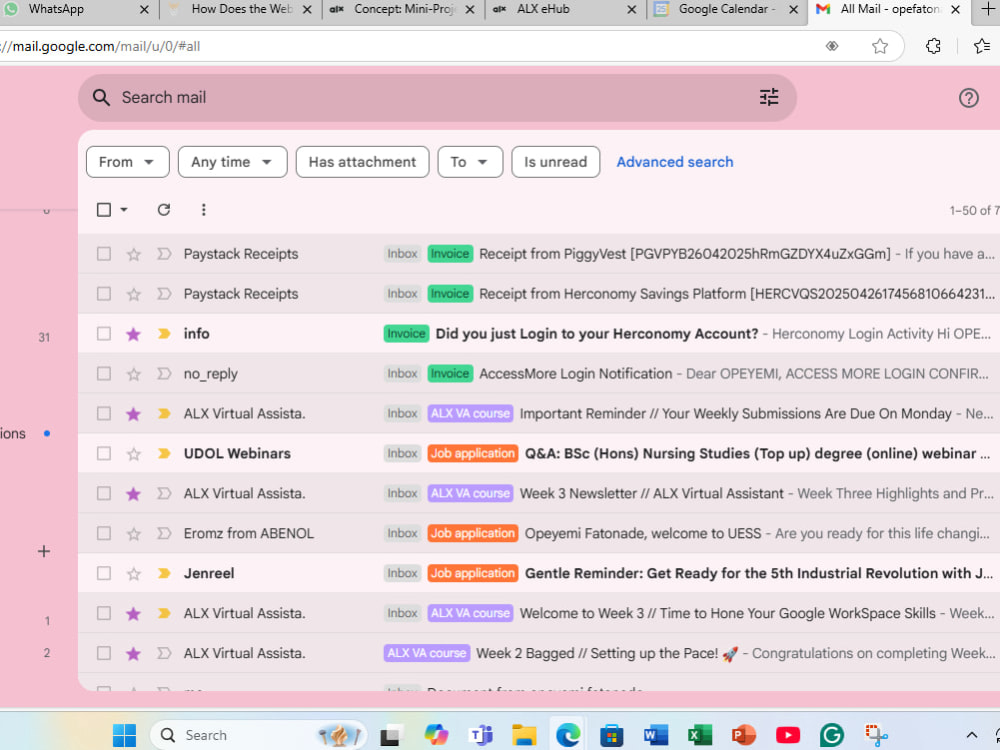
Task: Tick the select-all emails checkbox
Action: tap(103, 210)
